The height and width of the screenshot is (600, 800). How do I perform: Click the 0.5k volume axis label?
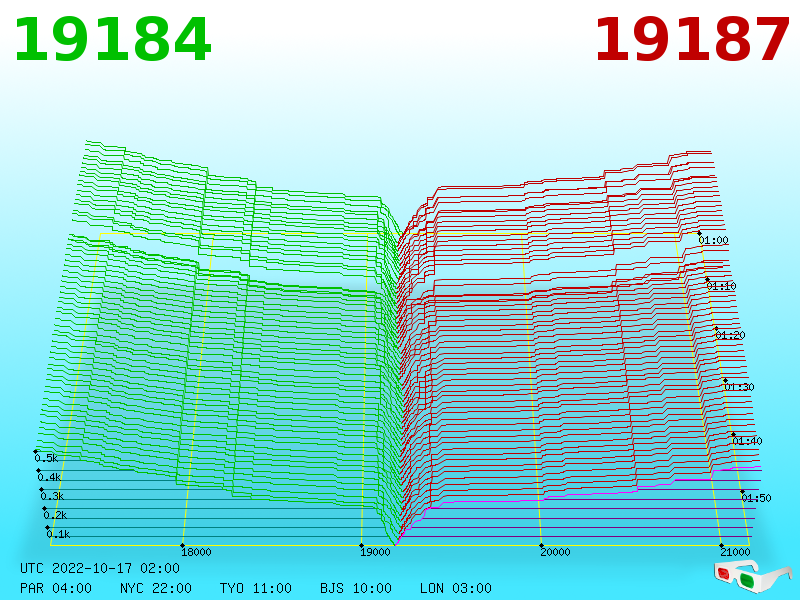(46, 458)
